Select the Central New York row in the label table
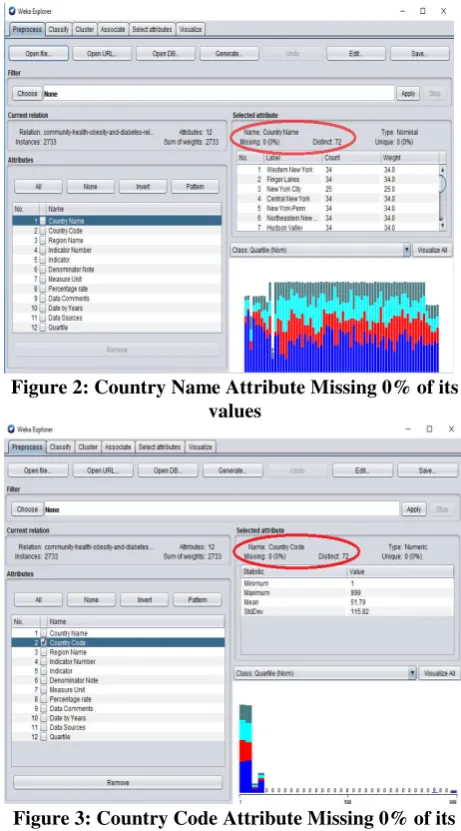Viewport: 461px width, 831px height. pos(338,199)
